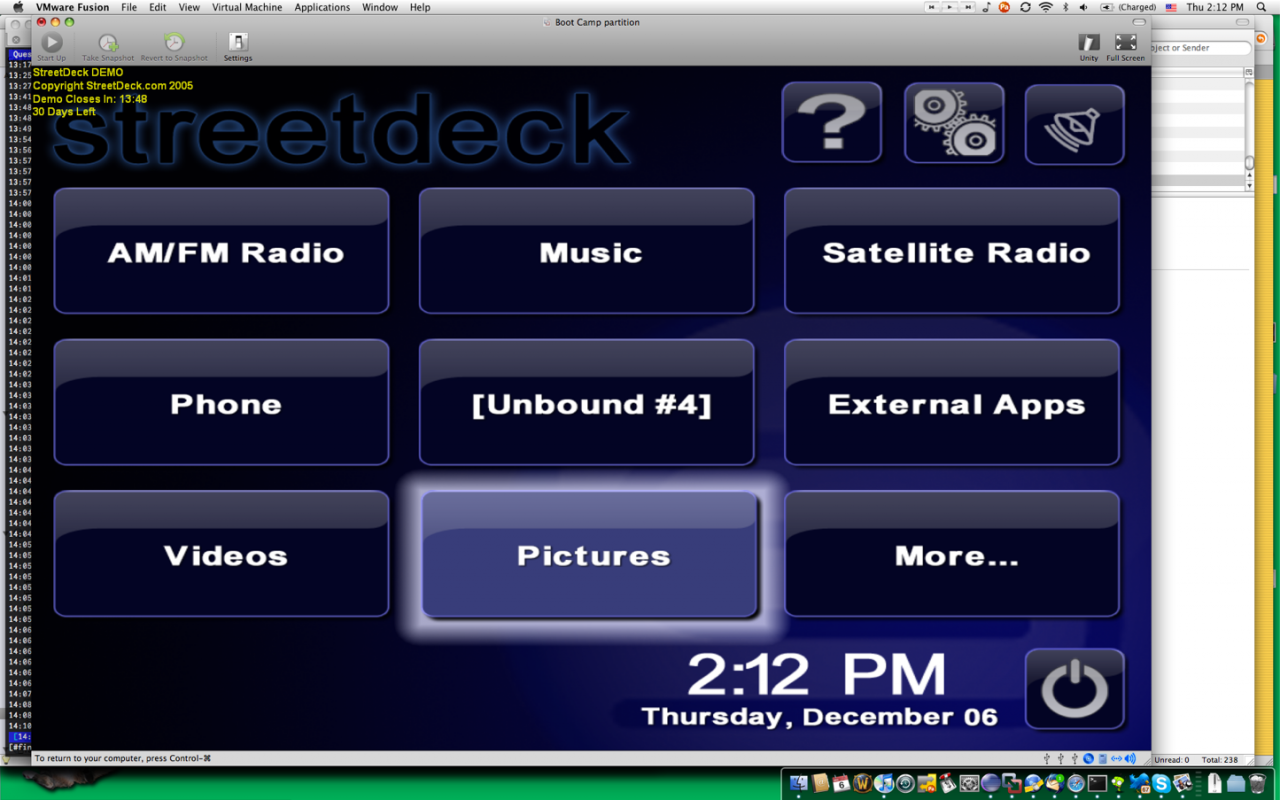The image size is (1280, 800).
Task: Open VMware Settings toolbar icon
Action: pos(238,46)
